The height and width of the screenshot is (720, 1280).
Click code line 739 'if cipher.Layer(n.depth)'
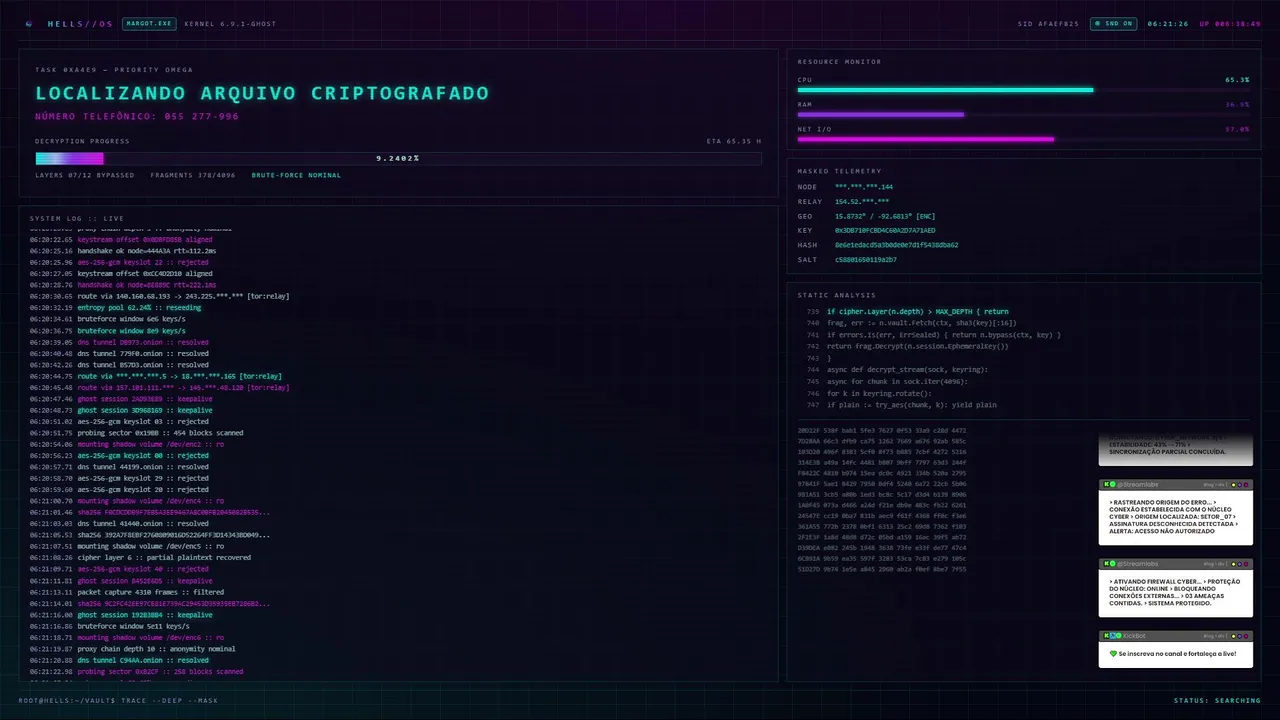pyautogui.click(x=917, y=312)
